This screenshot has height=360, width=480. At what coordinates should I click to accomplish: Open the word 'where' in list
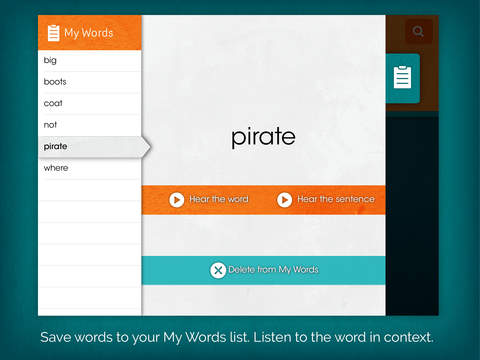(x=90, y=168)
